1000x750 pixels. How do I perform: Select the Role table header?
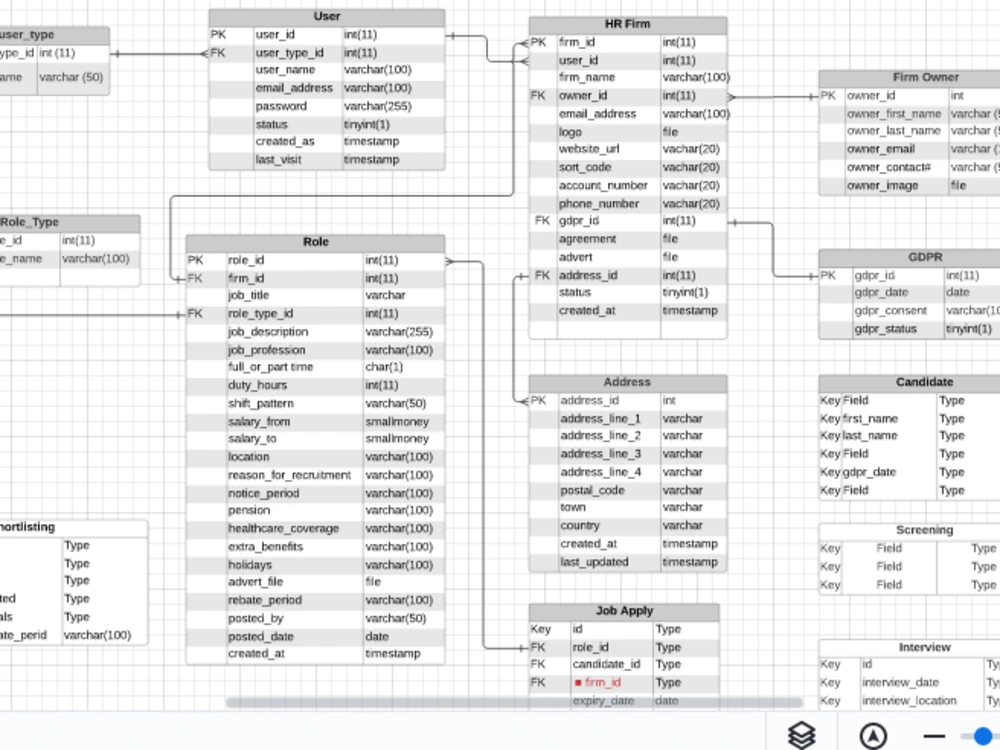pos(316,242)
